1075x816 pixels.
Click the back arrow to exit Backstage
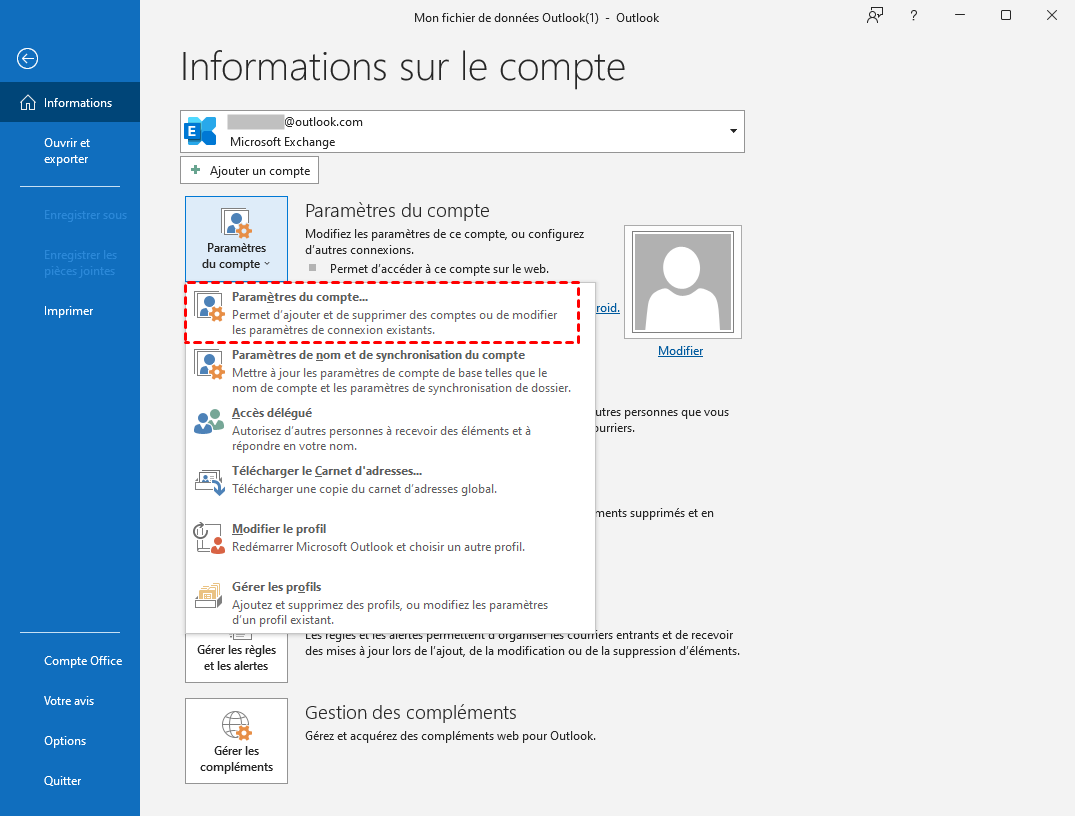click(x=27, y=58)
